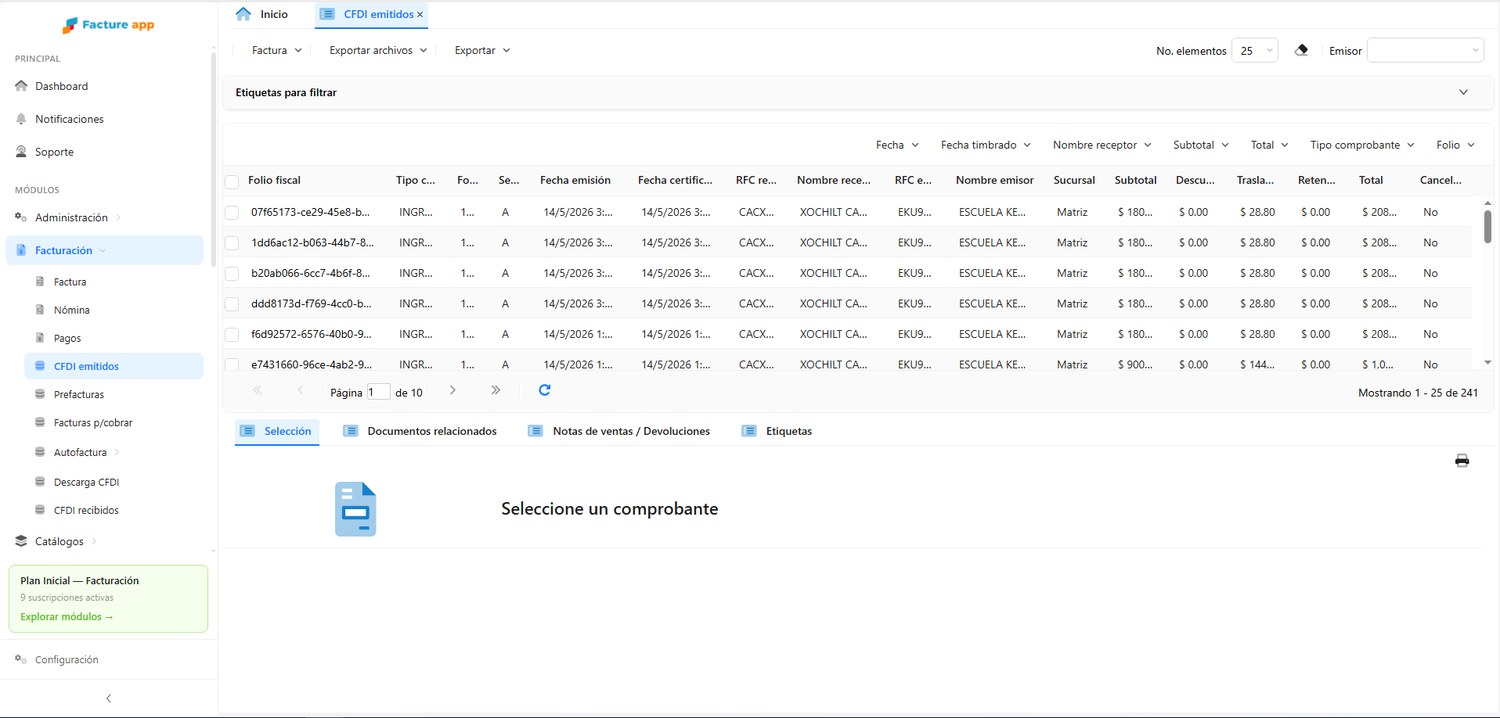
Task: Open the Fecha filter dropdown
Action: coord(897,145)
